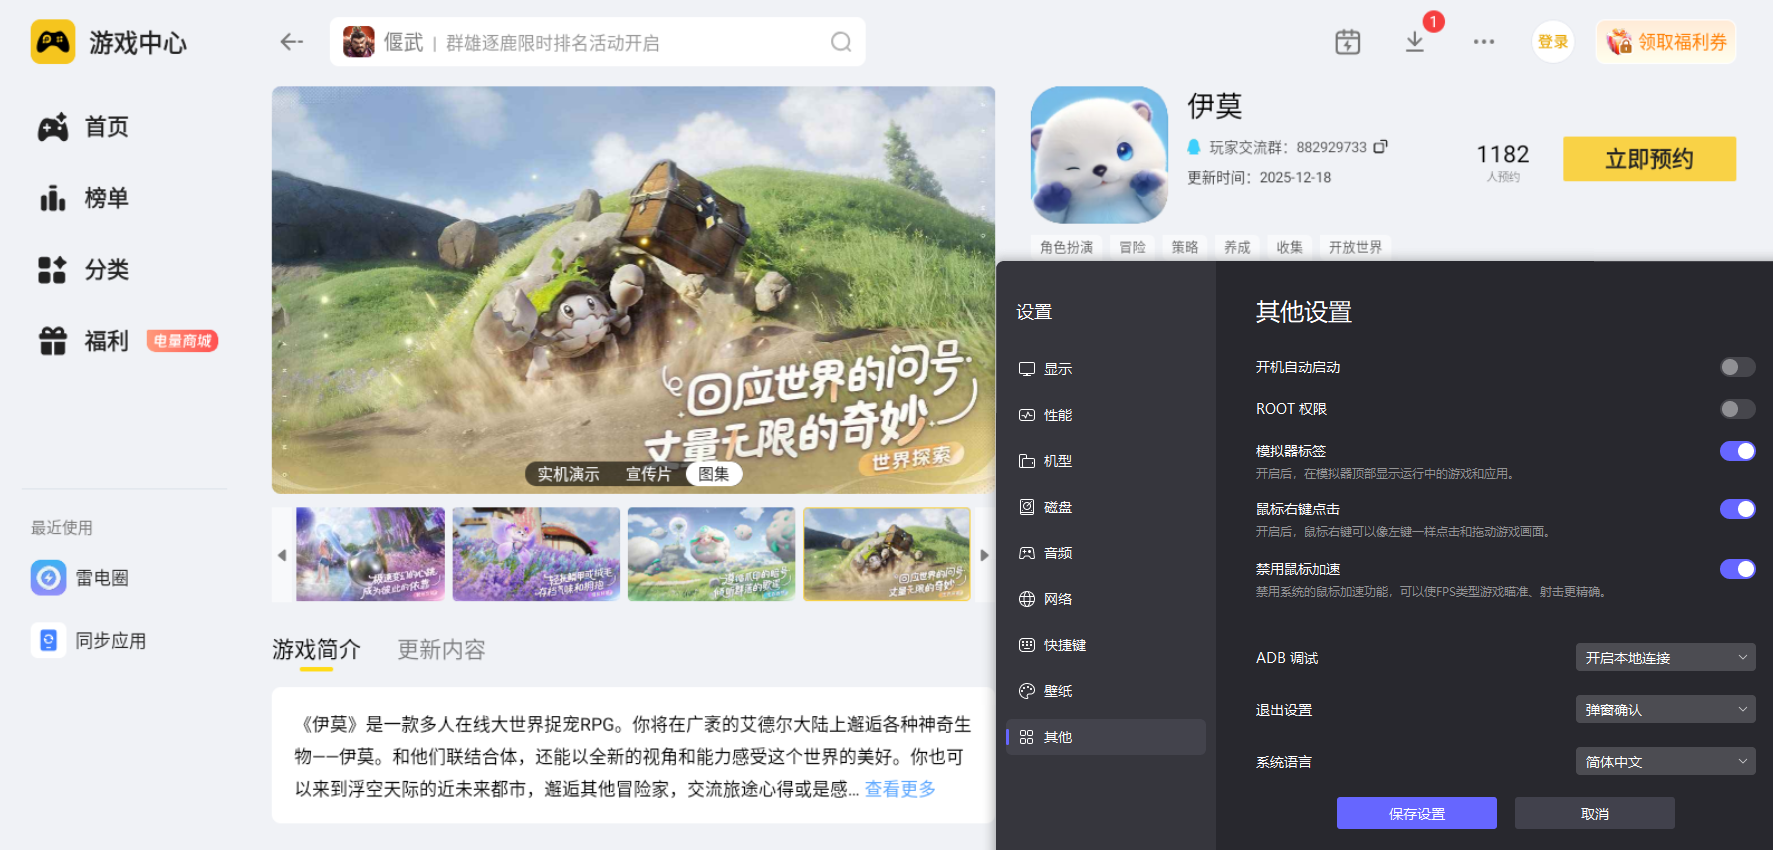Click the search magnifier icon
This screenshot has height=850, width=1773.
coord(841,42)
